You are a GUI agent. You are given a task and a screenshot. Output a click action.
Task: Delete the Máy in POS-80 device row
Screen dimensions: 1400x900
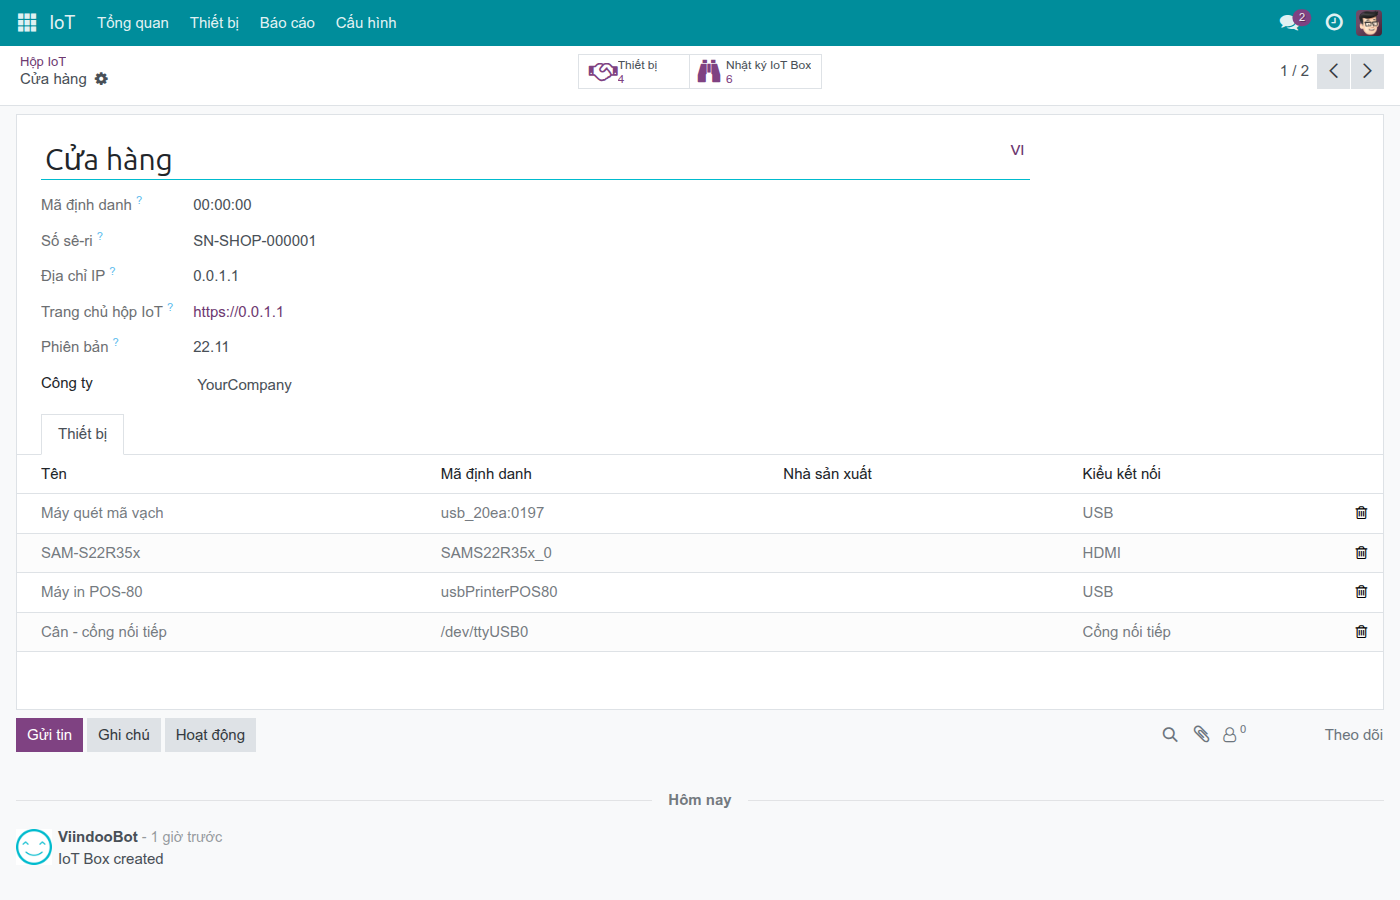click(1361, 592)
